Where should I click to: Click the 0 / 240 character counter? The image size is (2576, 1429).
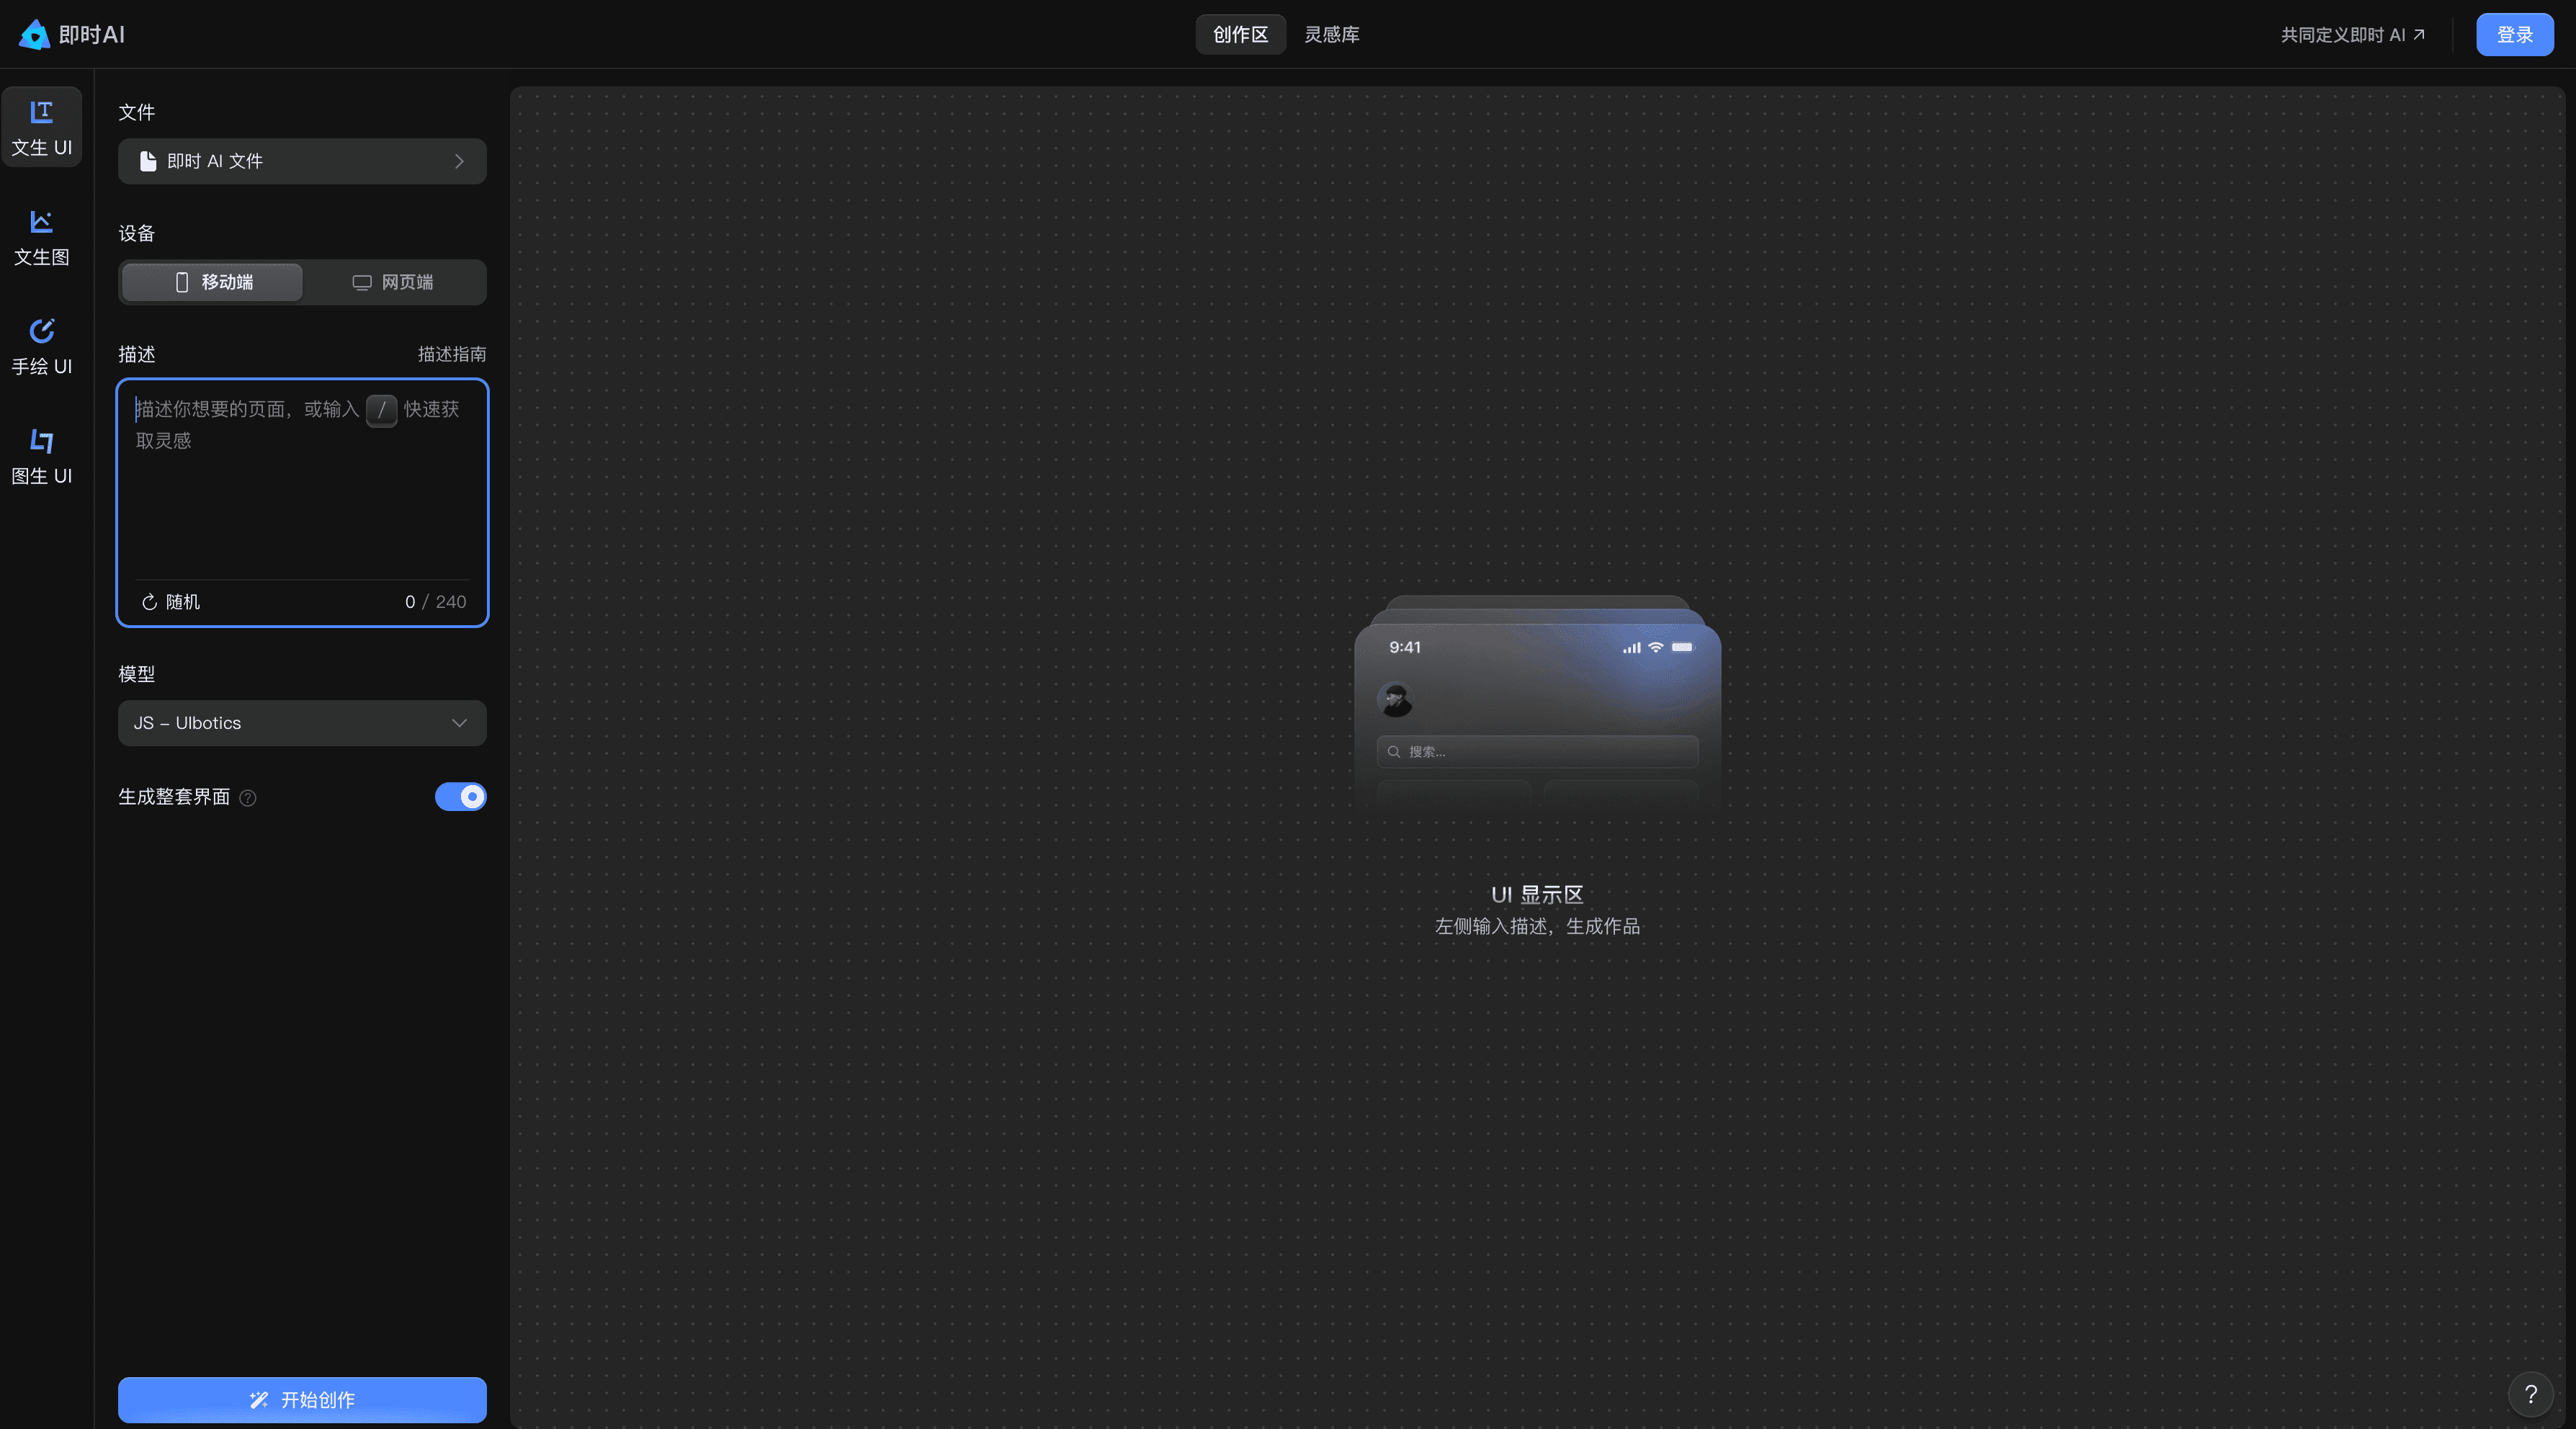coord(435,602)
